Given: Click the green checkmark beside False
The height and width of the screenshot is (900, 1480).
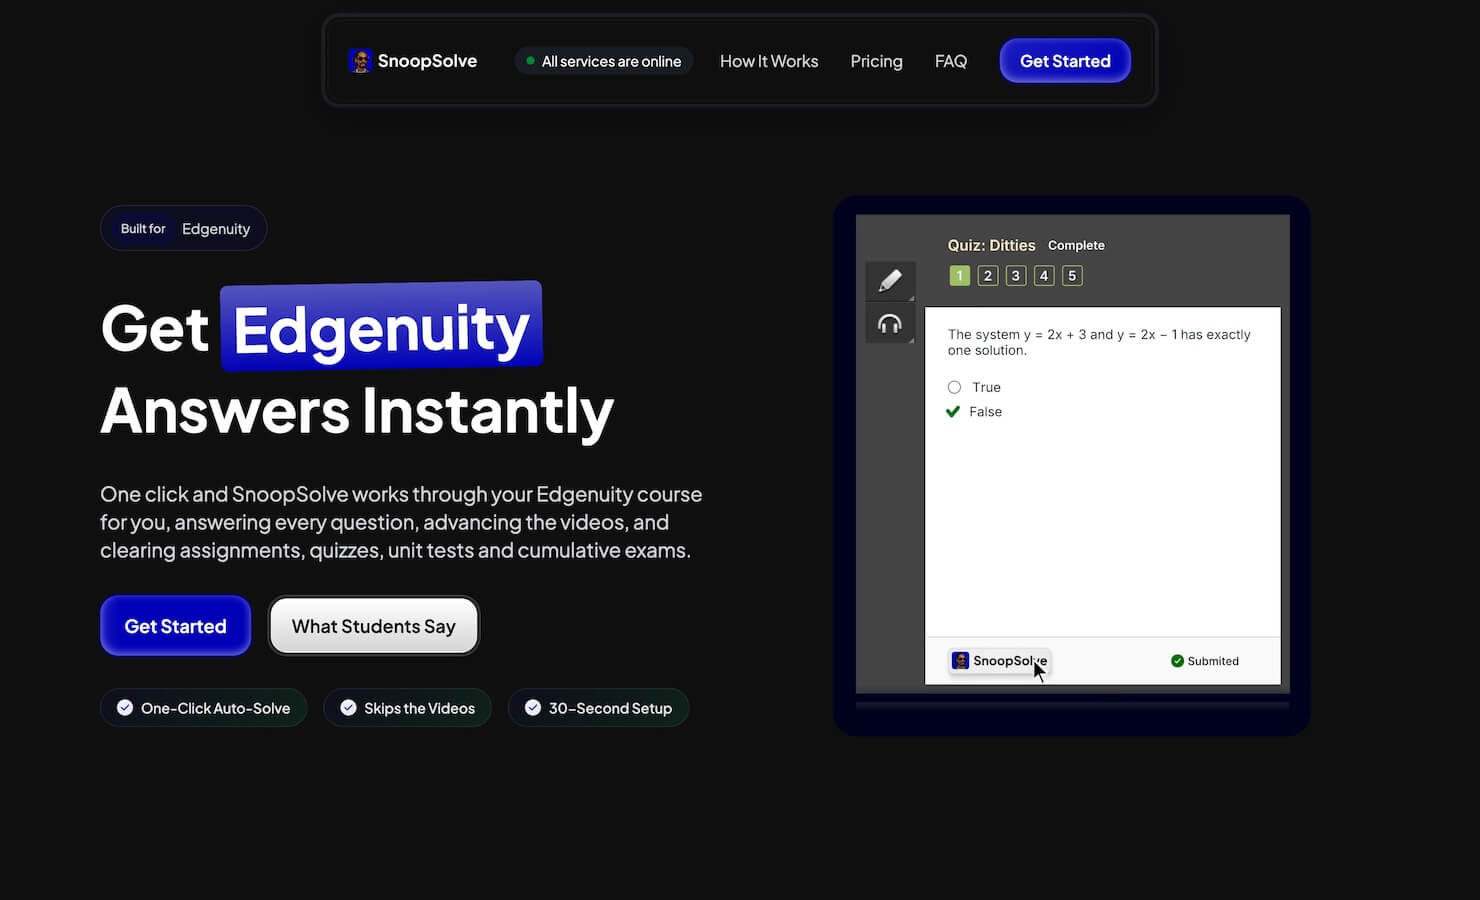Looking at the screenshot, I should [x=953, y=411].
